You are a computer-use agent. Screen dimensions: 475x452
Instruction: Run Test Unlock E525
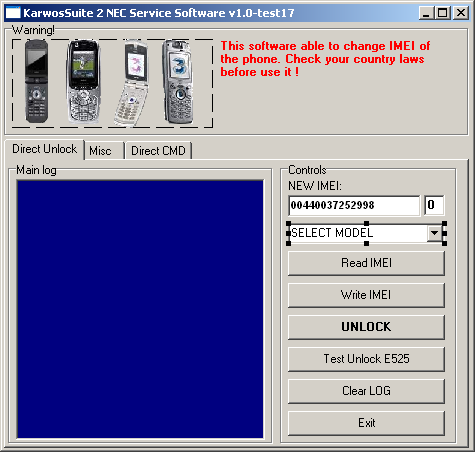tap(366, 359)
